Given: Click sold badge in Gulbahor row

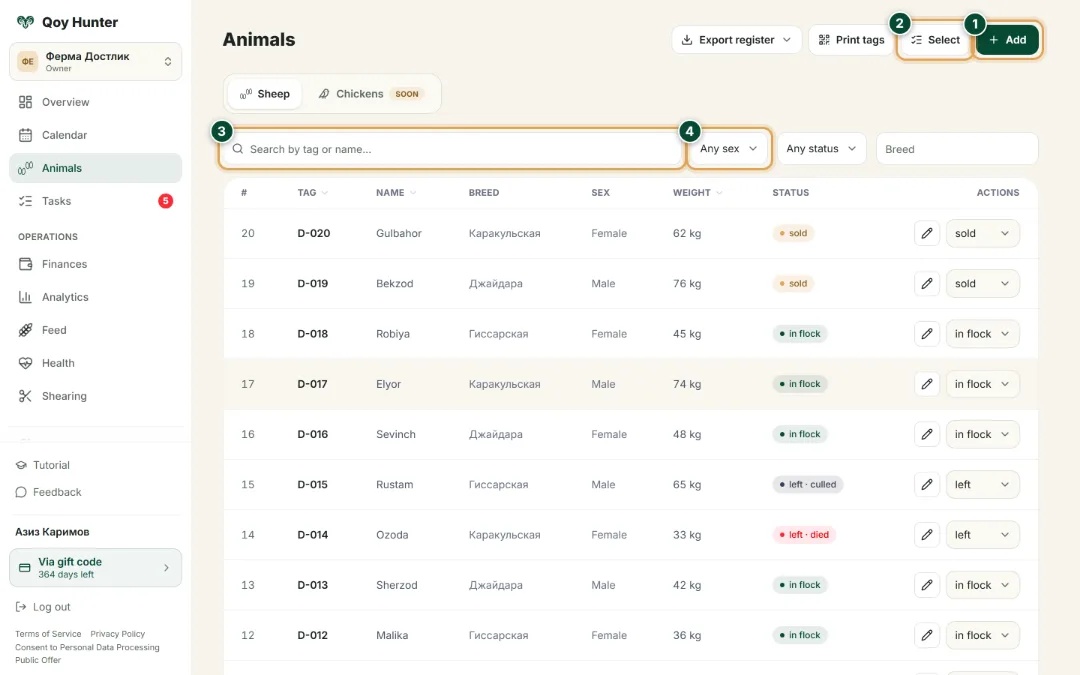Looking at the screenshot, I should [793, 233].
